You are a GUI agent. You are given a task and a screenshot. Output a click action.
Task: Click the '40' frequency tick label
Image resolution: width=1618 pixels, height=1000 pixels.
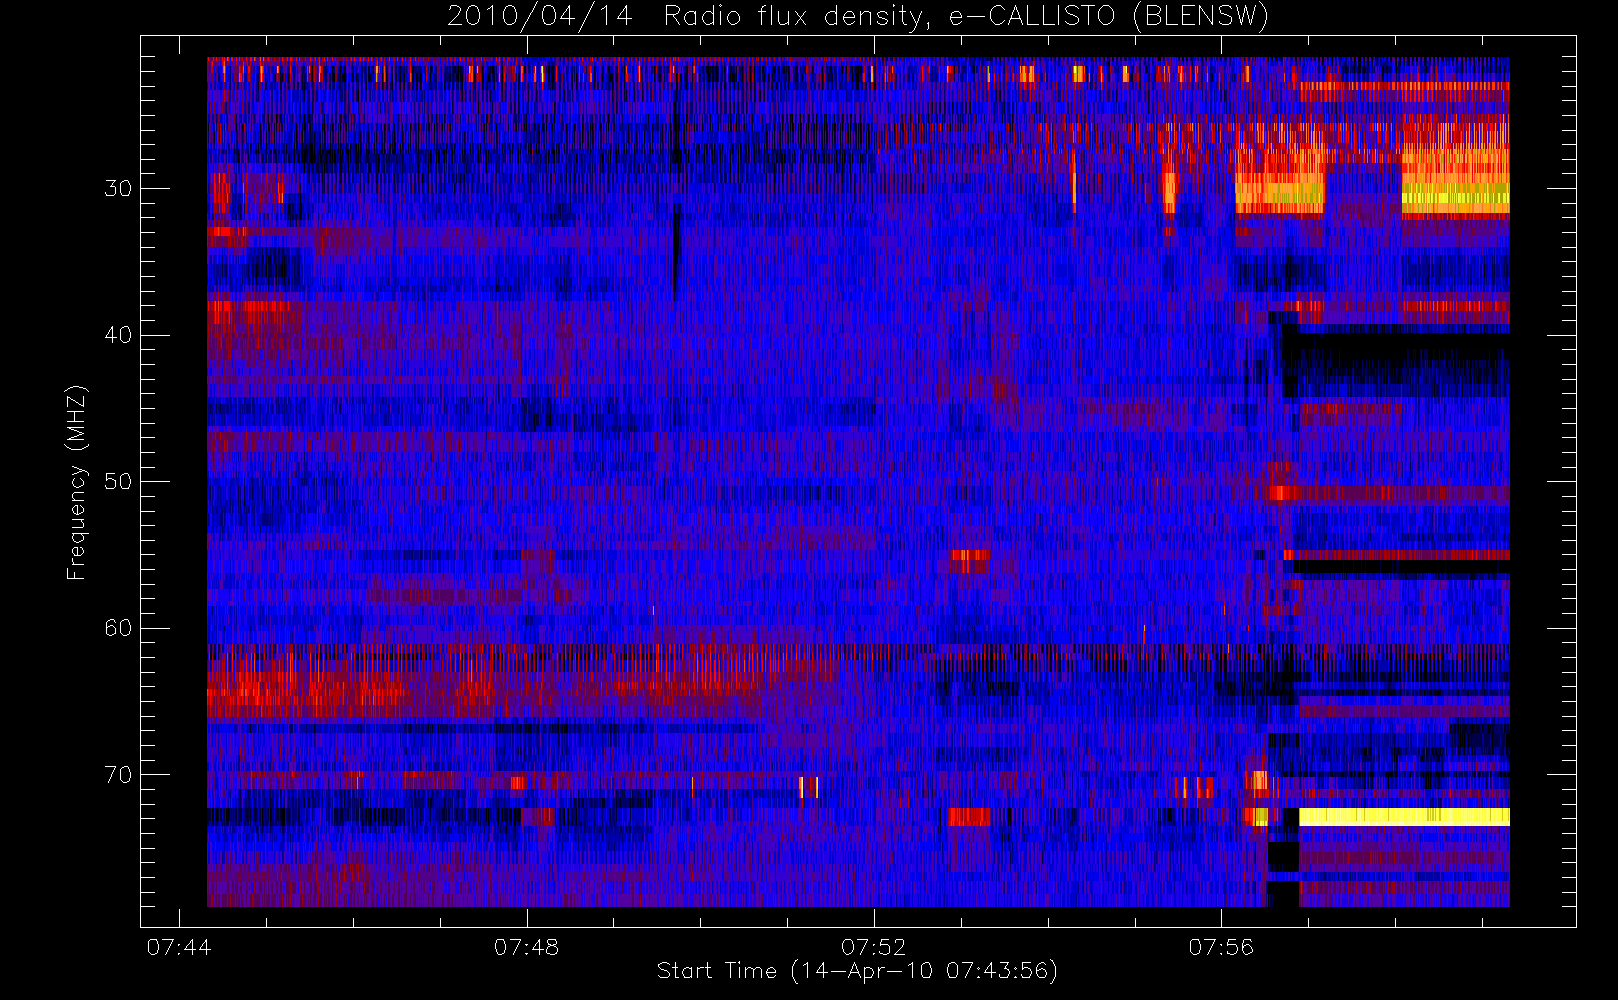118,335
